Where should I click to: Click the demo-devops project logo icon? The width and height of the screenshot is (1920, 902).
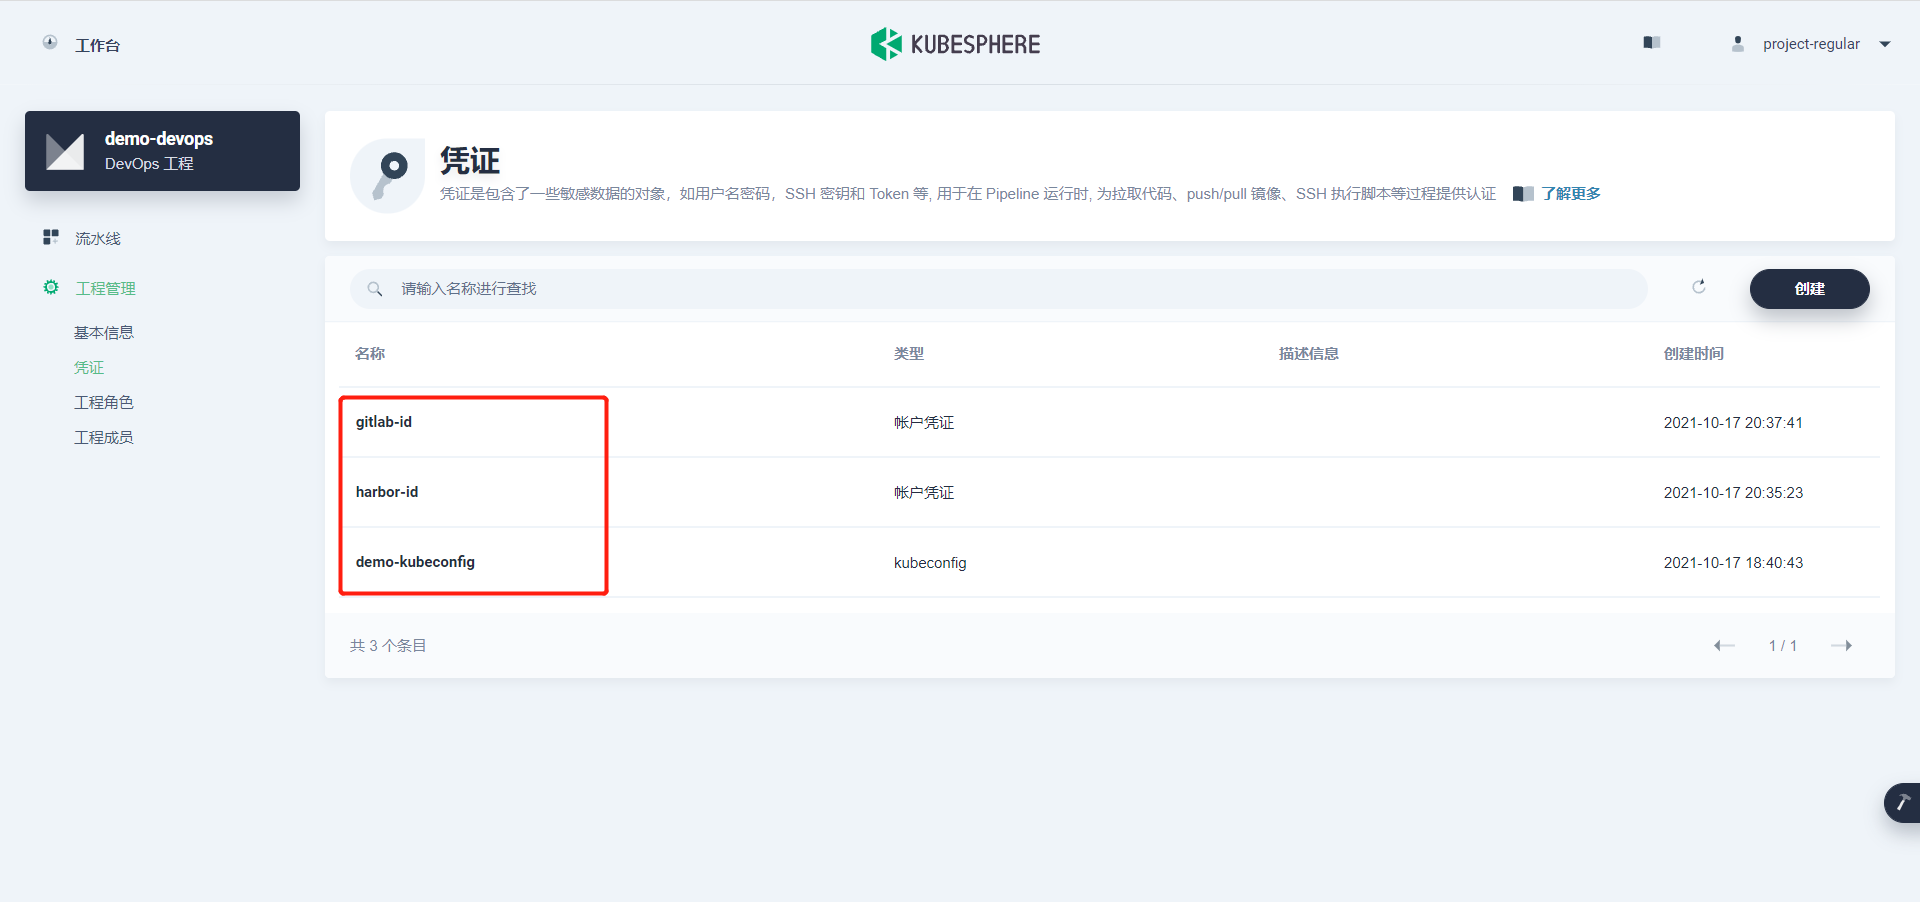[x=65, y=151]
